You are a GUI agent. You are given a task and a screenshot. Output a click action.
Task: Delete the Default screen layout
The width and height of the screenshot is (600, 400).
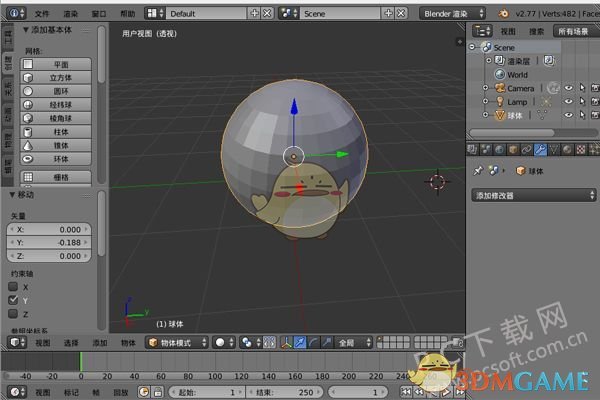(x=267, y=13)
